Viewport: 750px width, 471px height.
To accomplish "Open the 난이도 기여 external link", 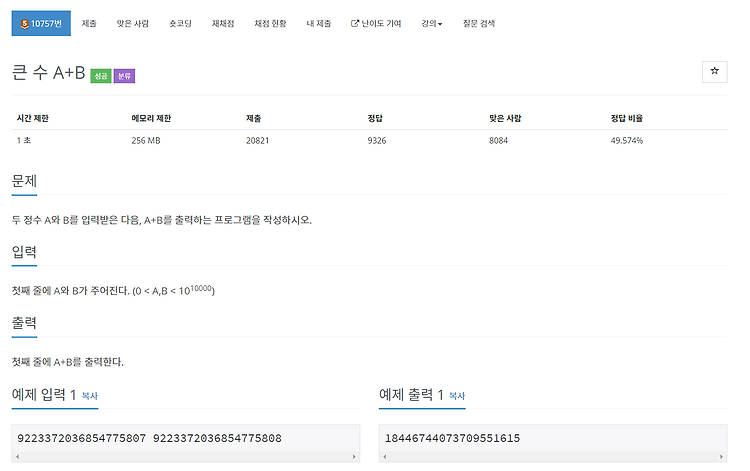I will pyautogui.click(x=376, y=23).
